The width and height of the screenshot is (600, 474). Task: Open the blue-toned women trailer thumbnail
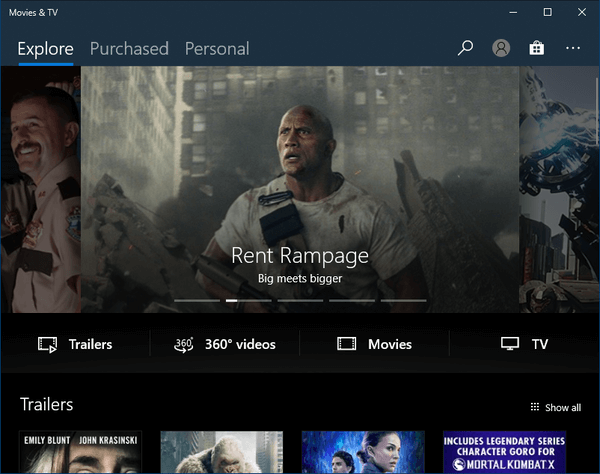click(x=363, y=452)
